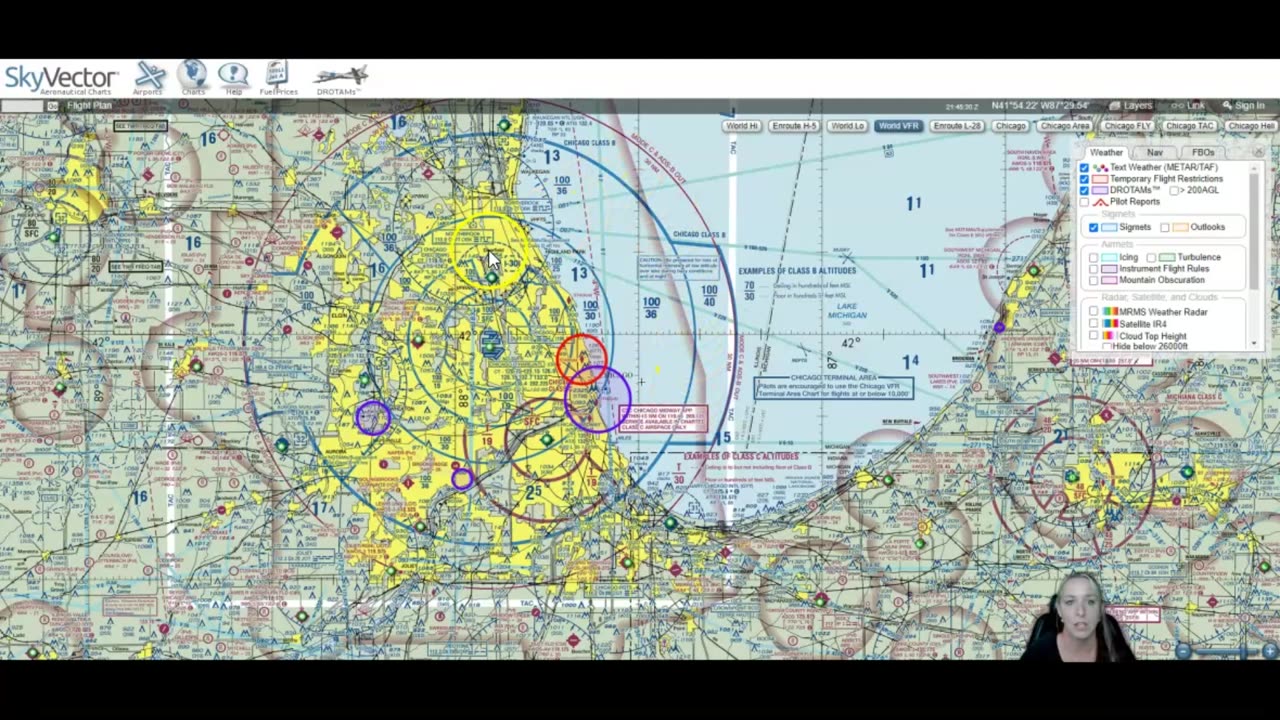This screenshot has height=720, width=1280.
Task: Open the Charts globe icon
Action: (192, 78)
